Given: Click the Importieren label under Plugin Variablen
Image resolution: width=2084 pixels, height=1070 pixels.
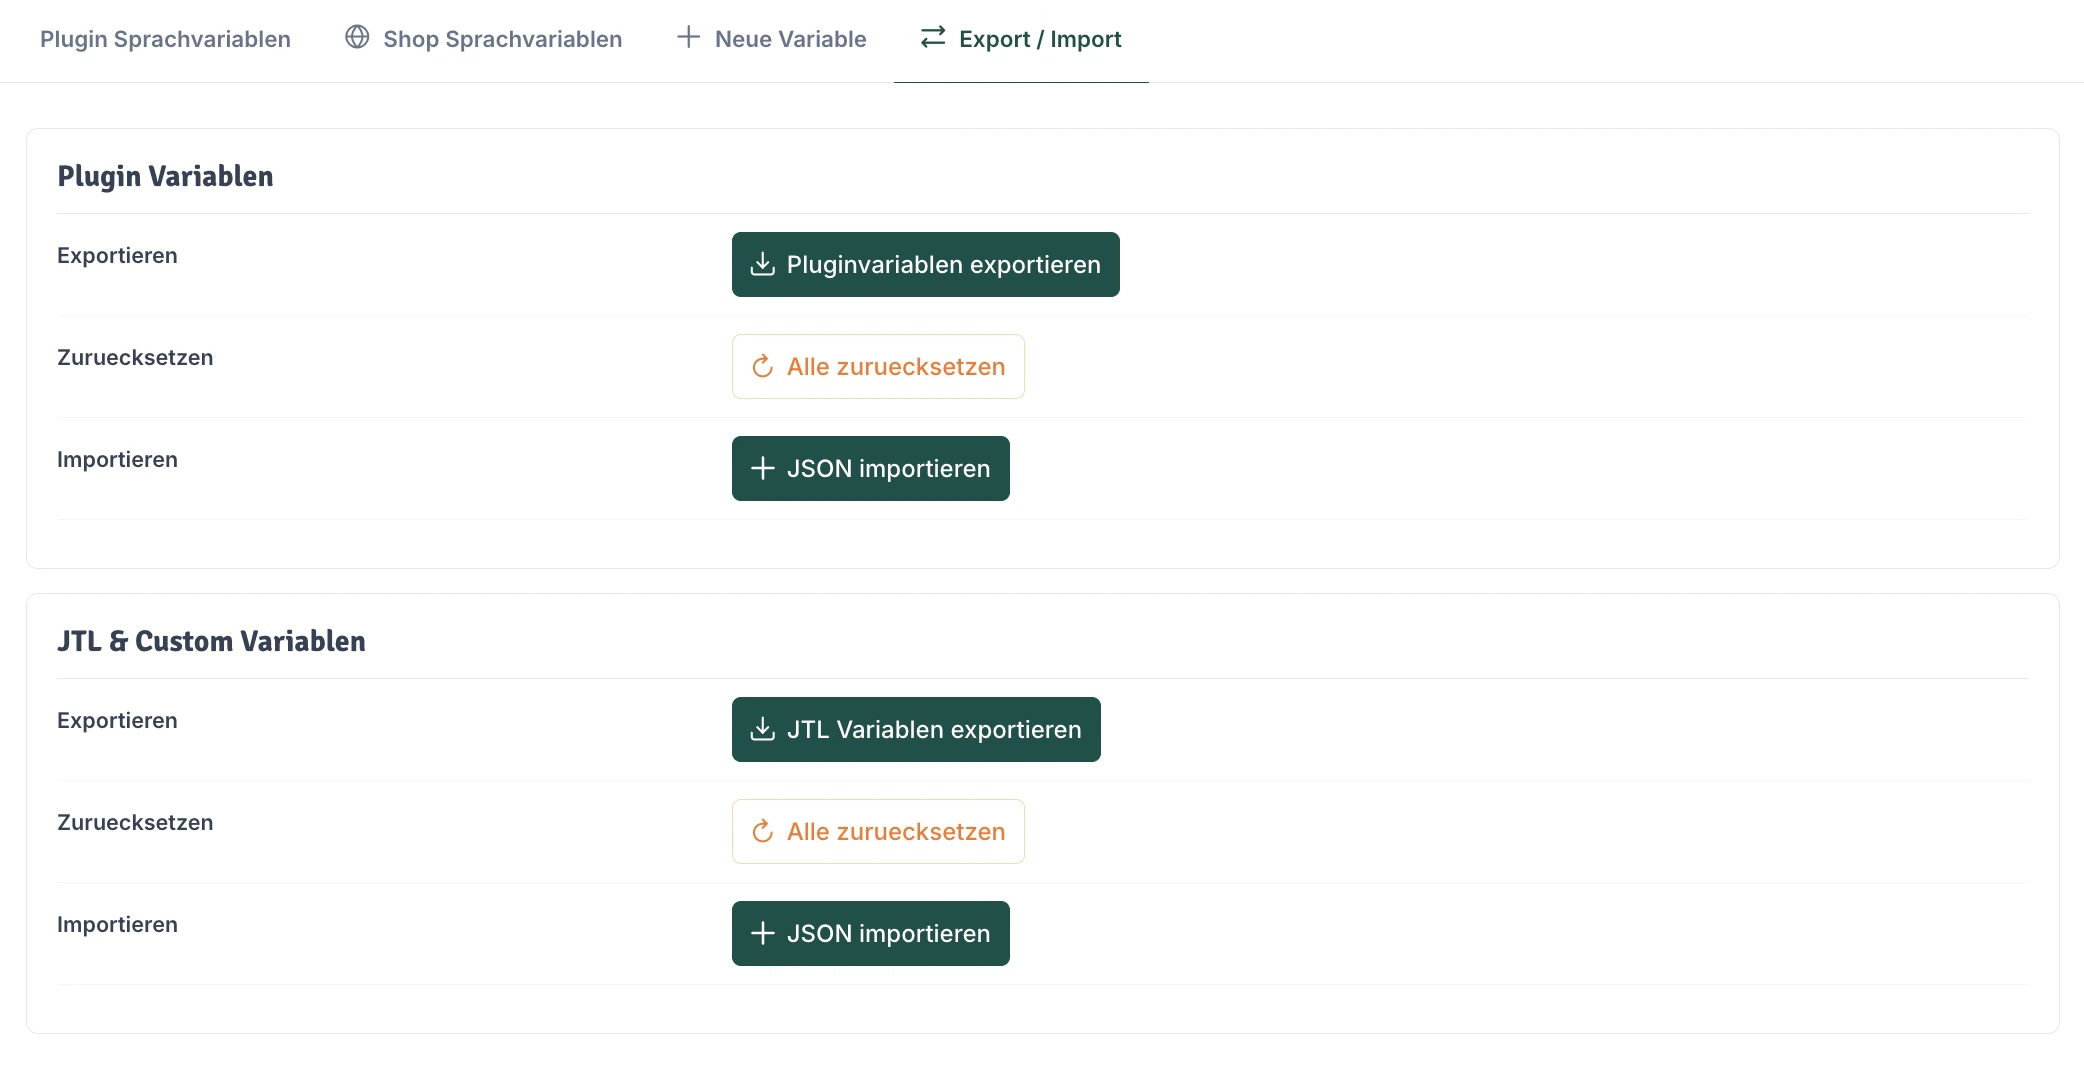Looking at the screenshot, I should tap(117, 459).
